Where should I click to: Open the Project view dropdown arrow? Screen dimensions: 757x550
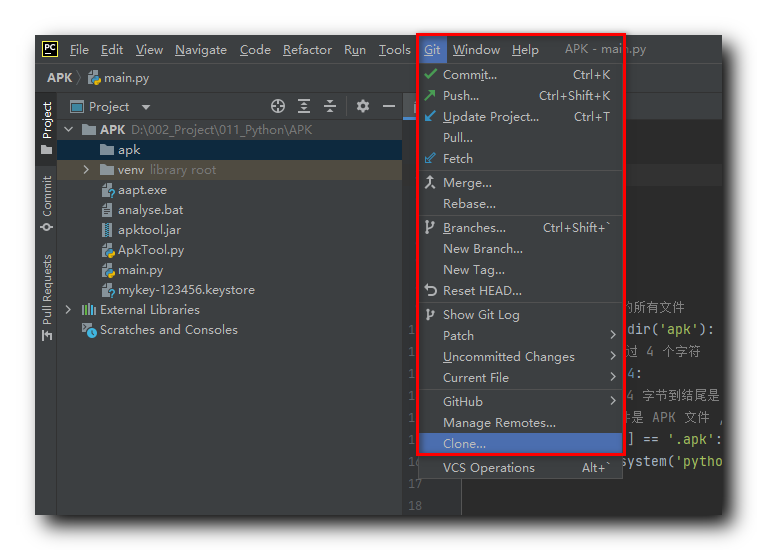(x=146, y=107)
